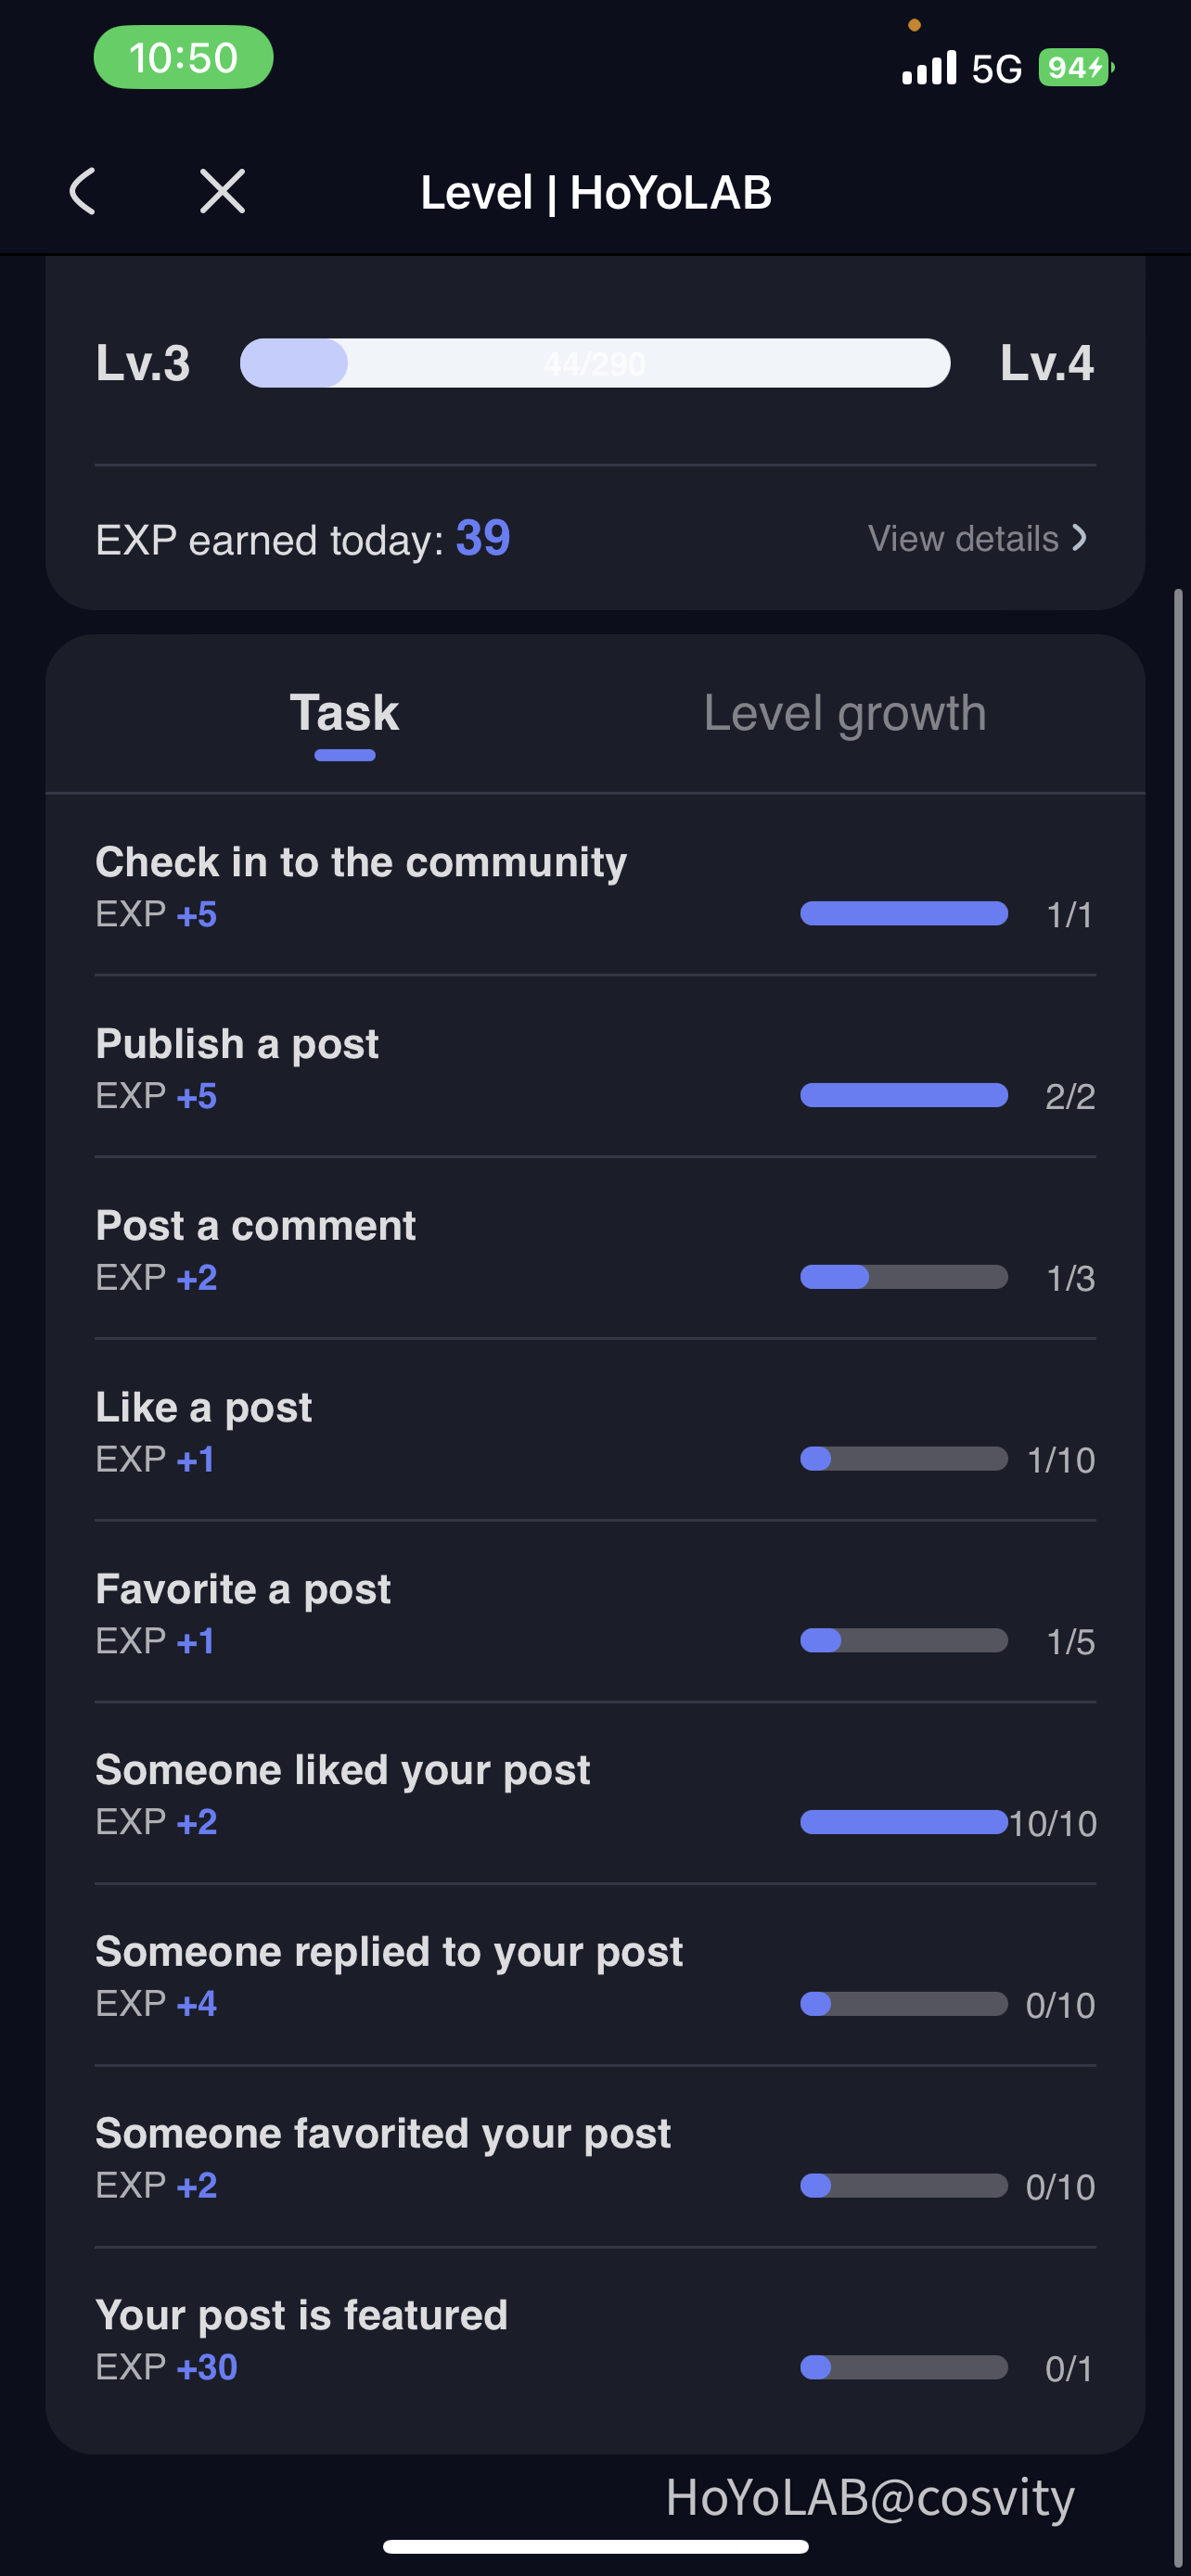Close the page with X icon
Screen dimensions: 1191x2576
[222, 191]
